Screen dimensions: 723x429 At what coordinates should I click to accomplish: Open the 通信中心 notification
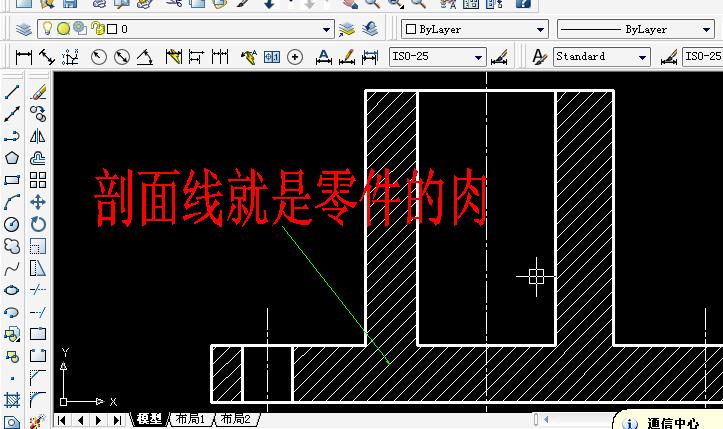click(673, 422)
